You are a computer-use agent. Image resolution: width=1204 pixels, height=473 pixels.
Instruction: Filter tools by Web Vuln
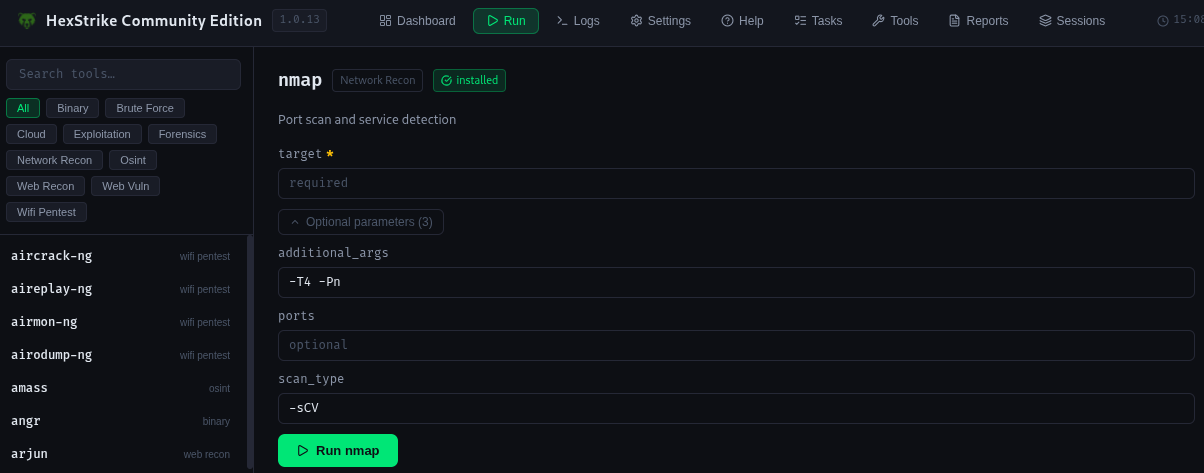point(125,186)
